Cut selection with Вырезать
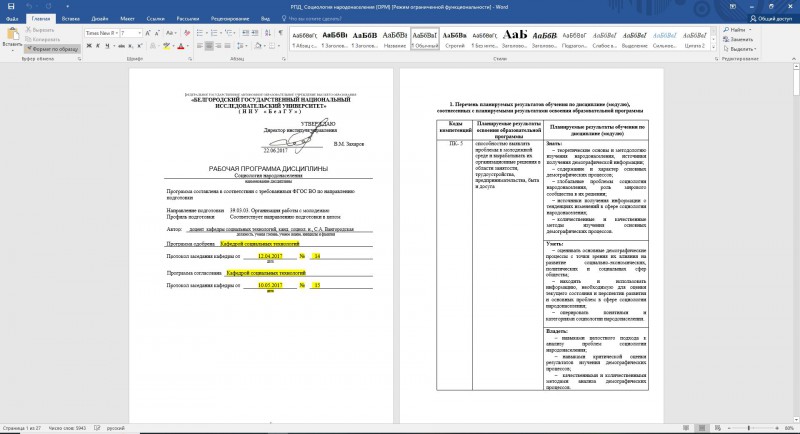The image size is (800, 434). (x=39, y=30)
